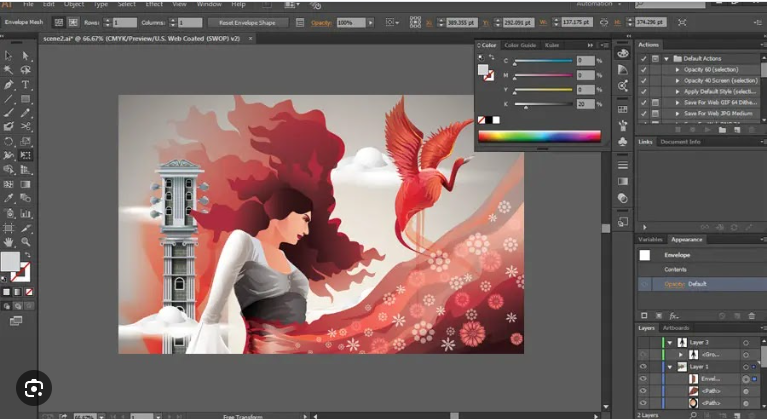The width and height of the screenshot is (767, 419).
Task: Open Google Lens search icon overlay
Action: 34,387
